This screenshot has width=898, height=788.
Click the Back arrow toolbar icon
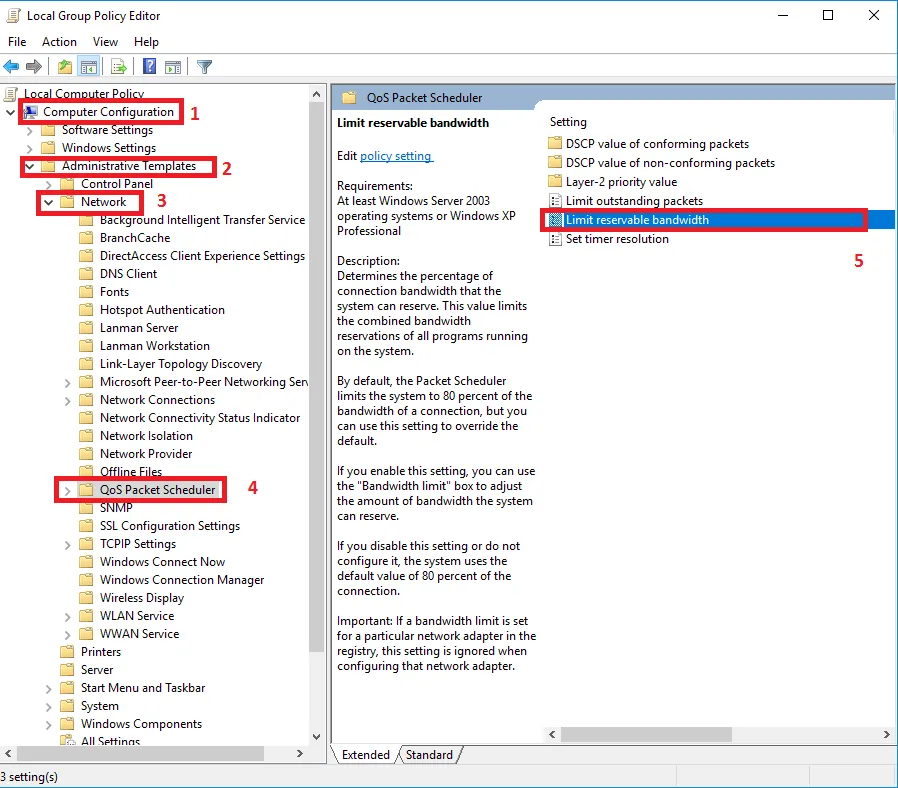(x=11, y=67)
